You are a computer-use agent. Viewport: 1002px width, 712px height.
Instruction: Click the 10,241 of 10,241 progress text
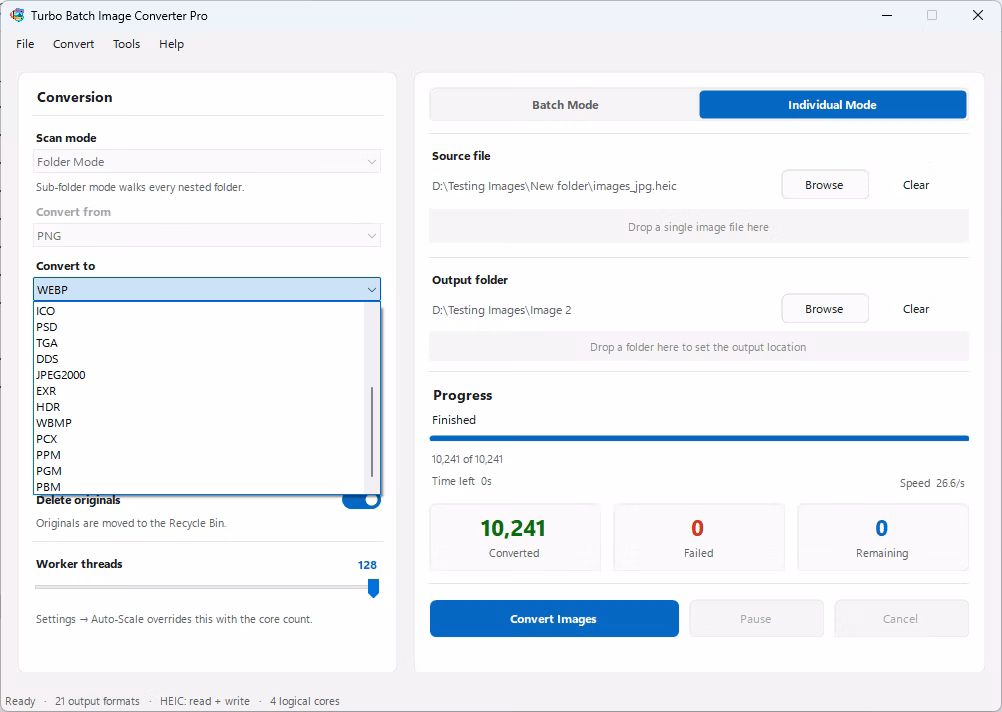coord(467,460)
